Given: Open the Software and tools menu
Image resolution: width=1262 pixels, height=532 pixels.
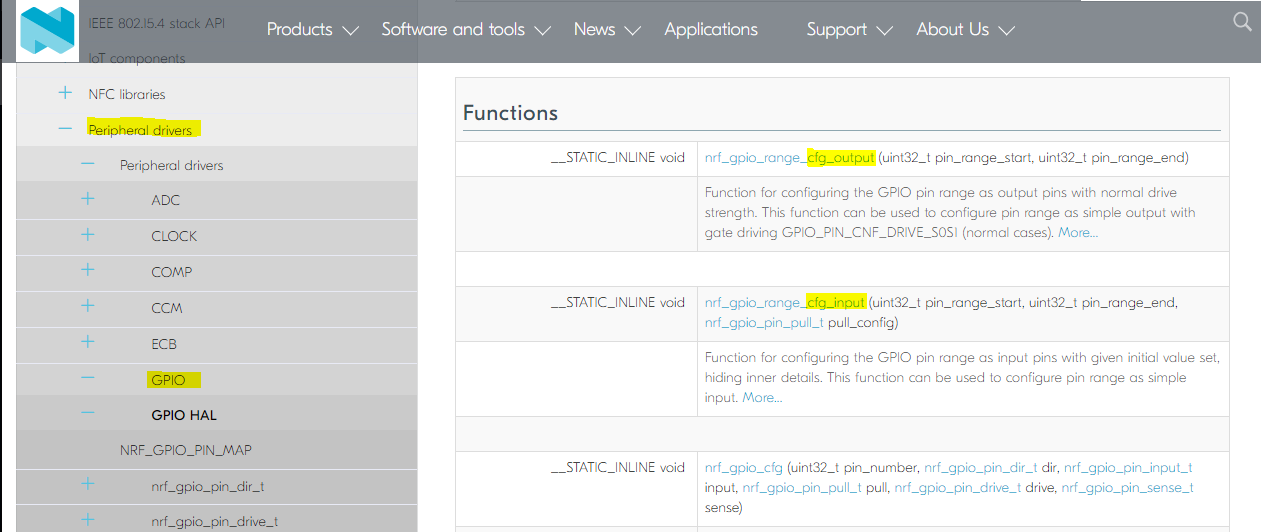Looking at the screenshot, I should coord(465,30).
